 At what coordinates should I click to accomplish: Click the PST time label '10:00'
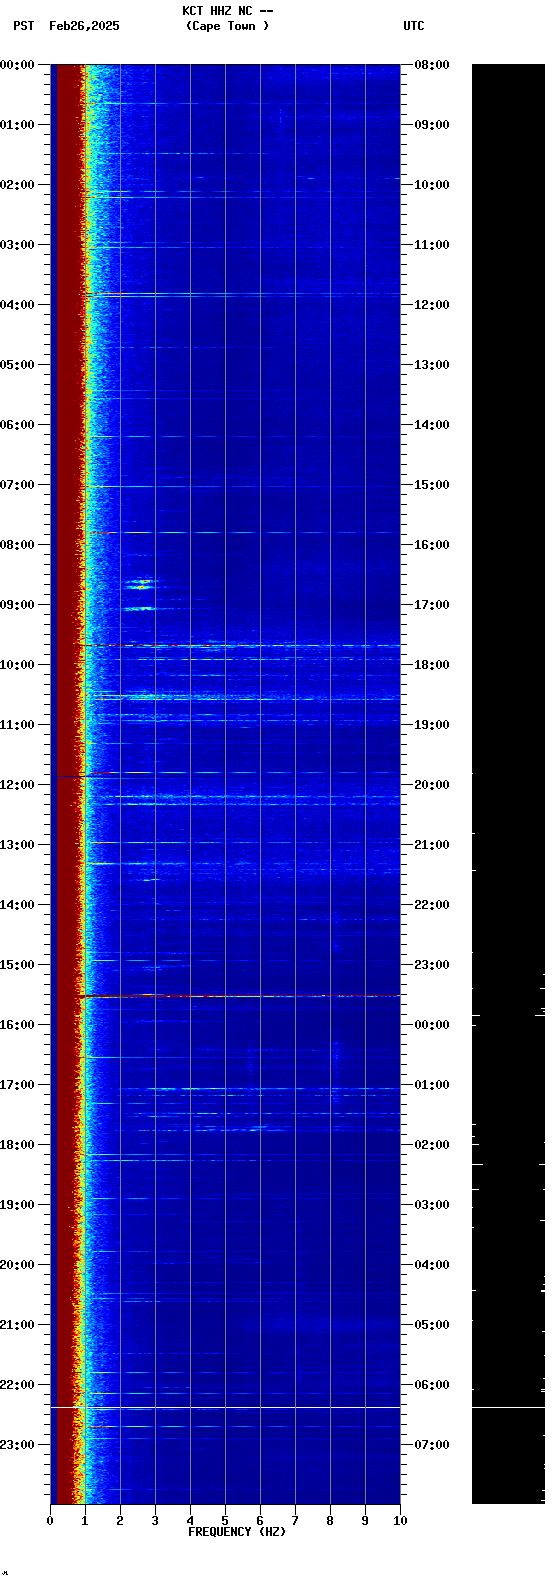point(17,665)
